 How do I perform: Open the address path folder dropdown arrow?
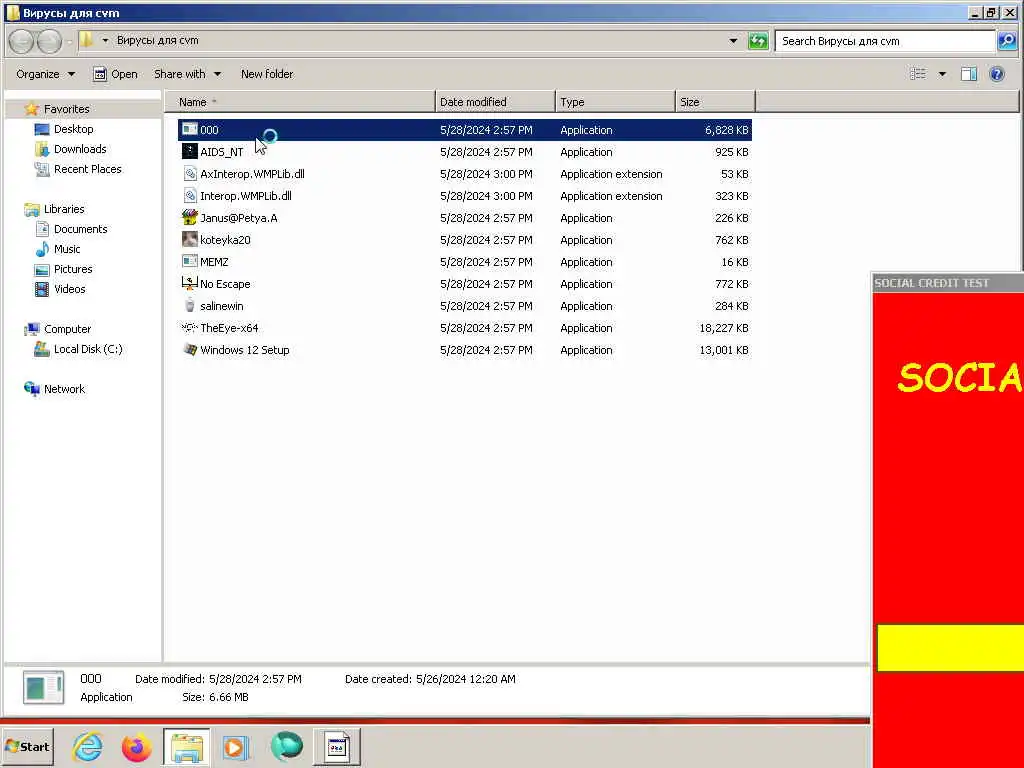pyautogui.click(x=105, y=40)
